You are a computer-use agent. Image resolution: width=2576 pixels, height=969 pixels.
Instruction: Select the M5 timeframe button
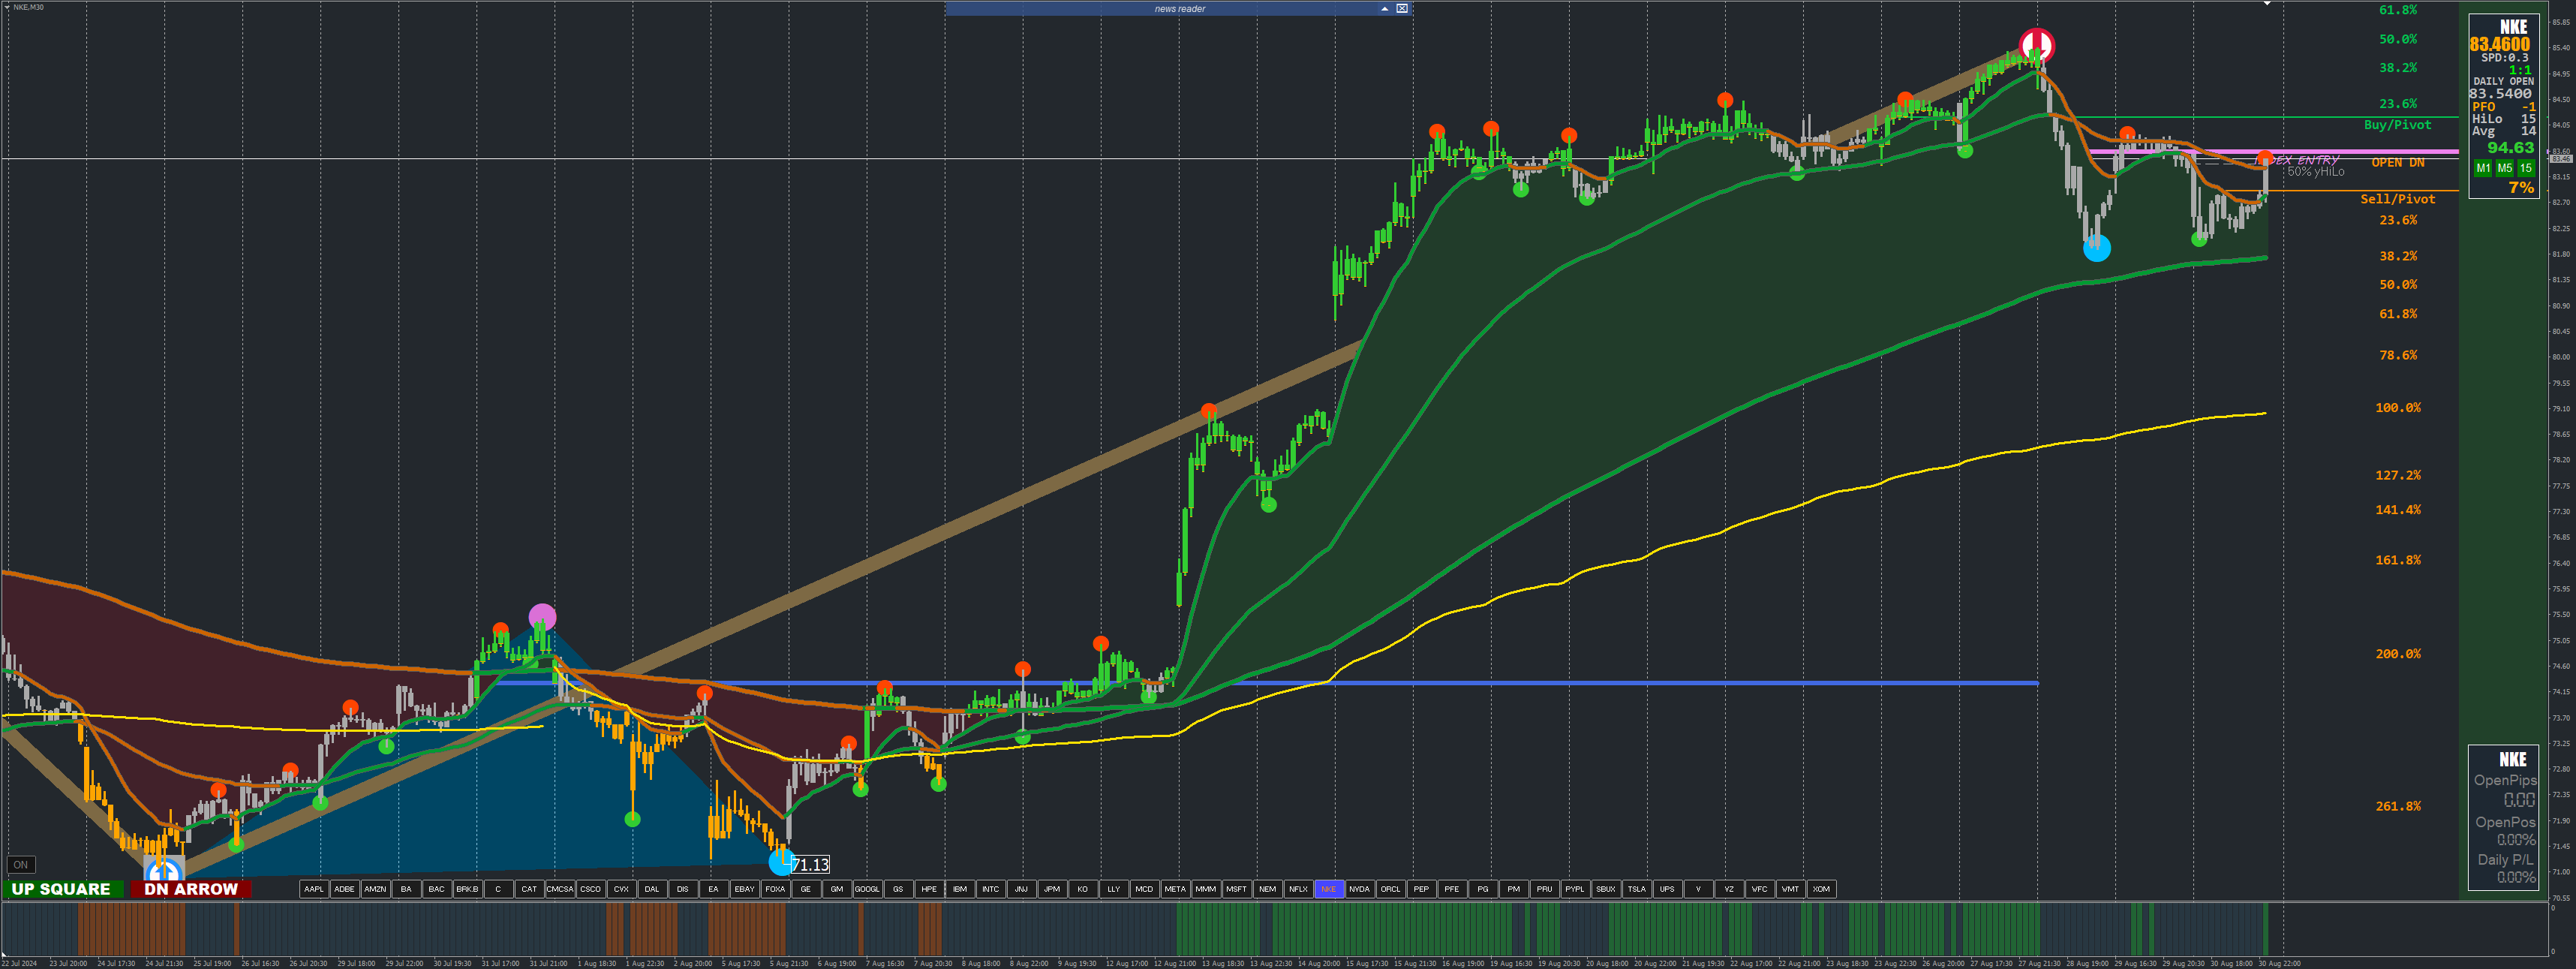2504,168
